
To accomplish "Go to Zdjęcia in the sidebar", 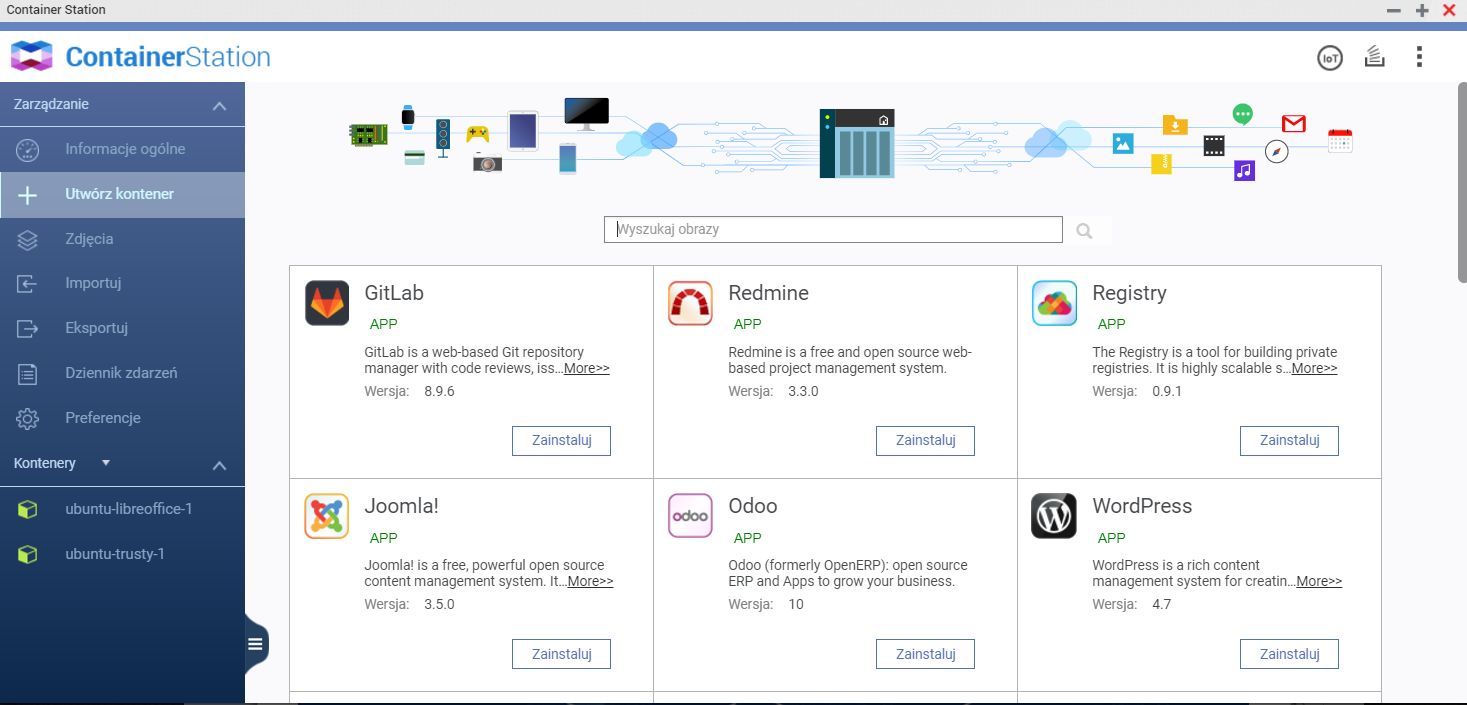I will coord(122,239).
